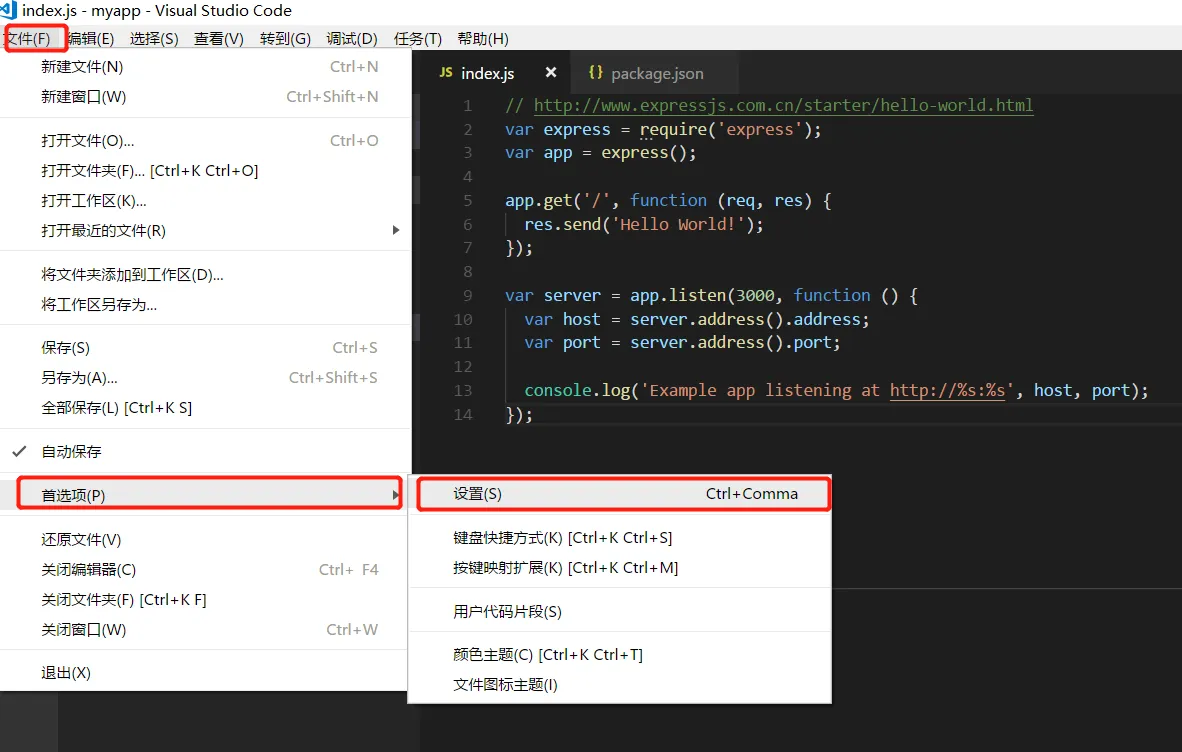Choose 新建文件(N) from the File menu
This screenshot has width=1182, height=752.
pyautogui.click(x=206, y=67)
